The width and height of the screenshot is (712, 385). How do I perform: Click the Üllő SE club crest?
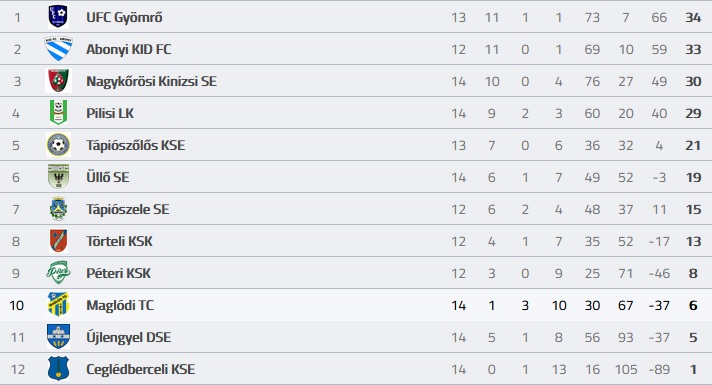59,177
